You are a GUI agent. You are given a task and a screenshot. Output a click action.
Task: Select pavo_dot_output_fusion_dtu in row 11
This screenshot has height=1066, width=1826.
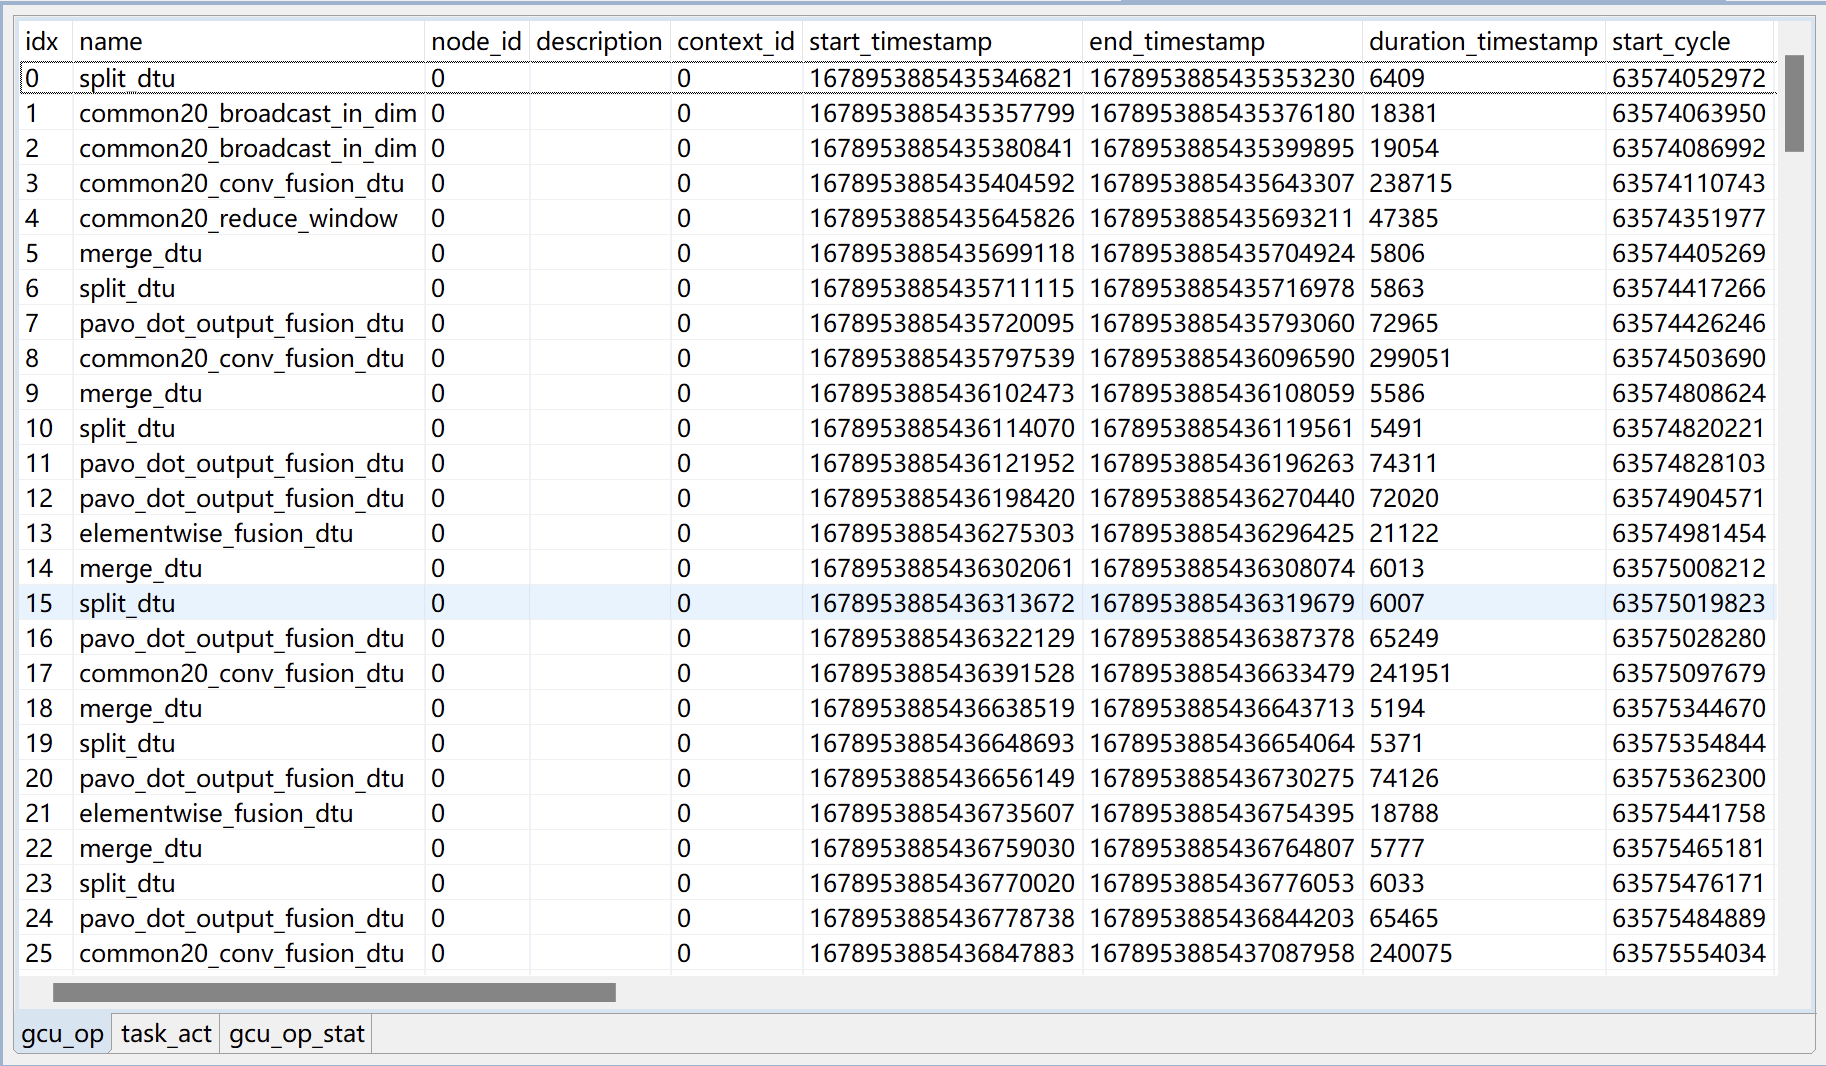(241, 463)
